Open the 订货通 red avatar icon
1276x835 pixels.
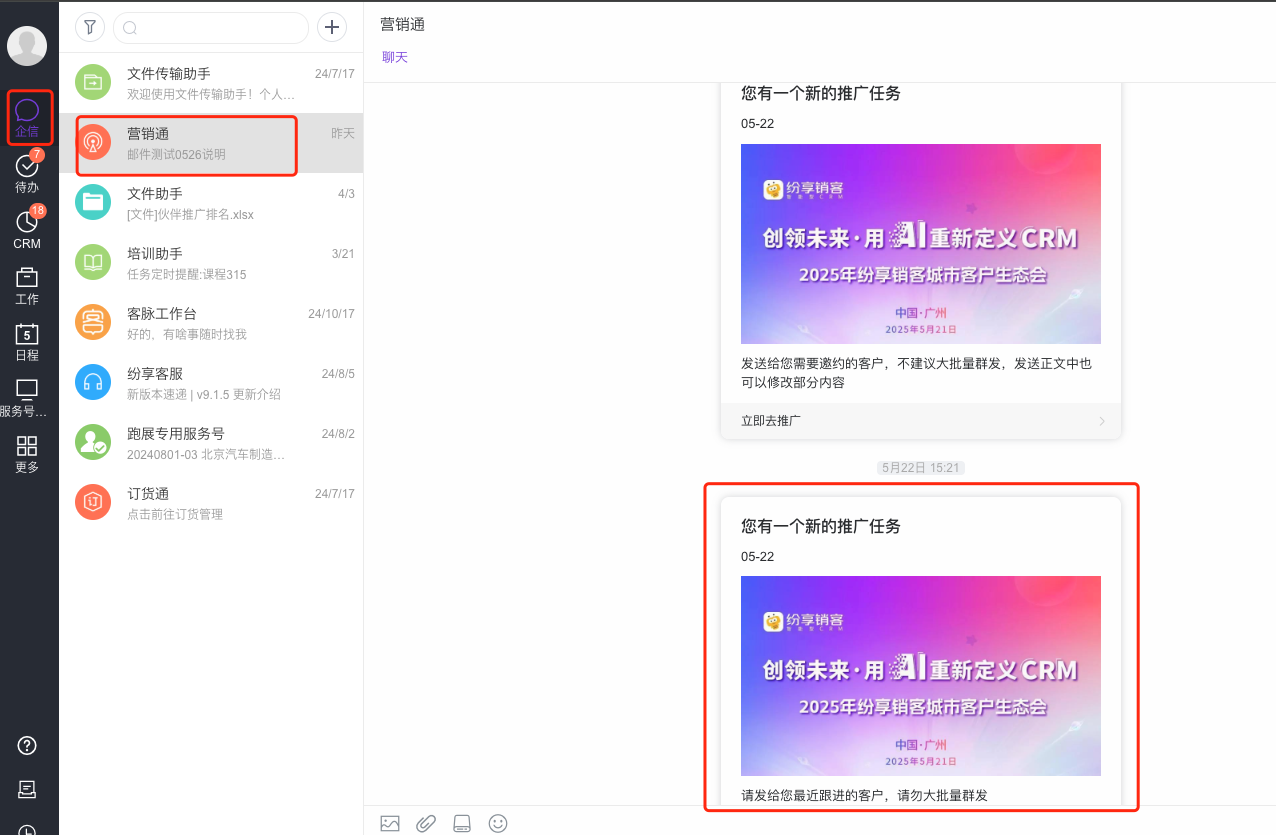click(x=93, y=502)
